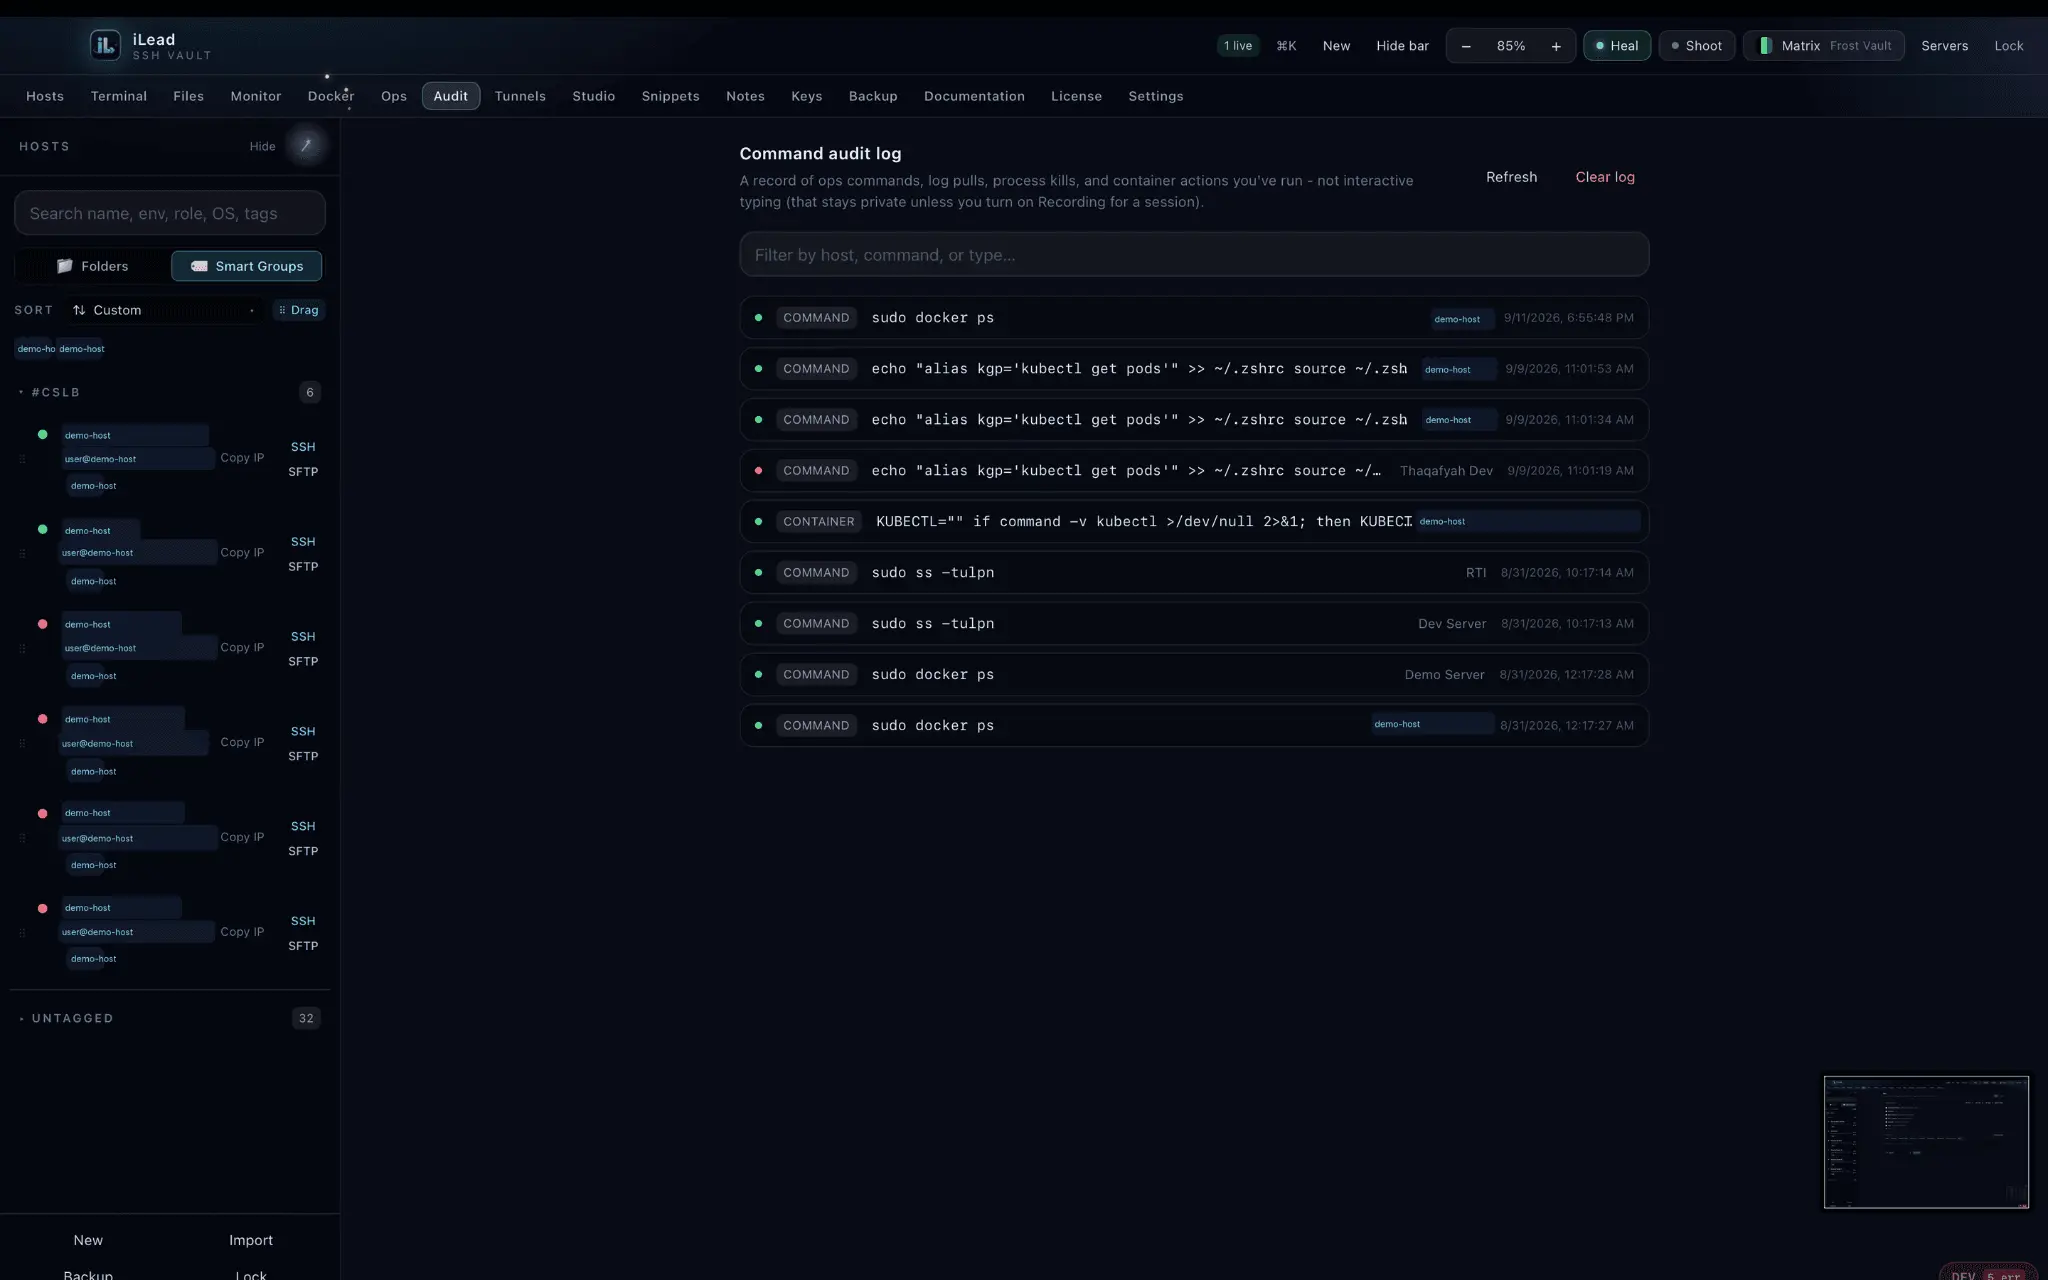
Task: Open the Keys tab
Action: [x=806, y=96]
